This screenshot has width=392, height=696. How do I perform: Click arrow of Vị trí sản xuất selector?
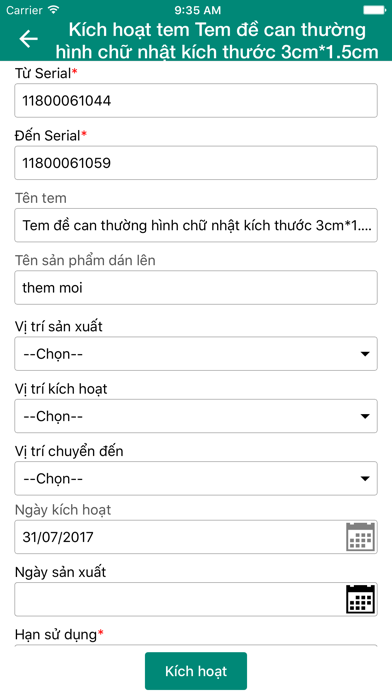[x=365, y=354]
